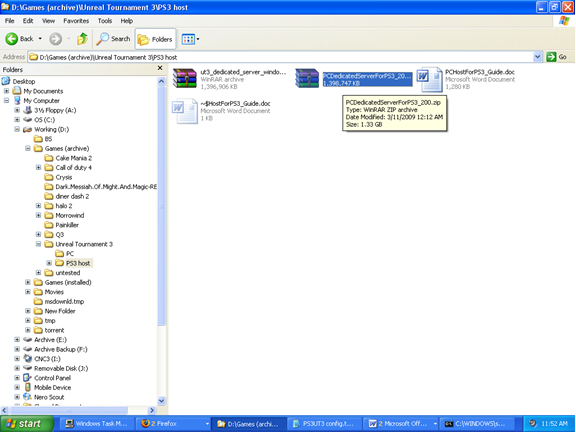Open the Search pane
The width and height of the screenshot is (576, 433).
[x=113, y=39]
